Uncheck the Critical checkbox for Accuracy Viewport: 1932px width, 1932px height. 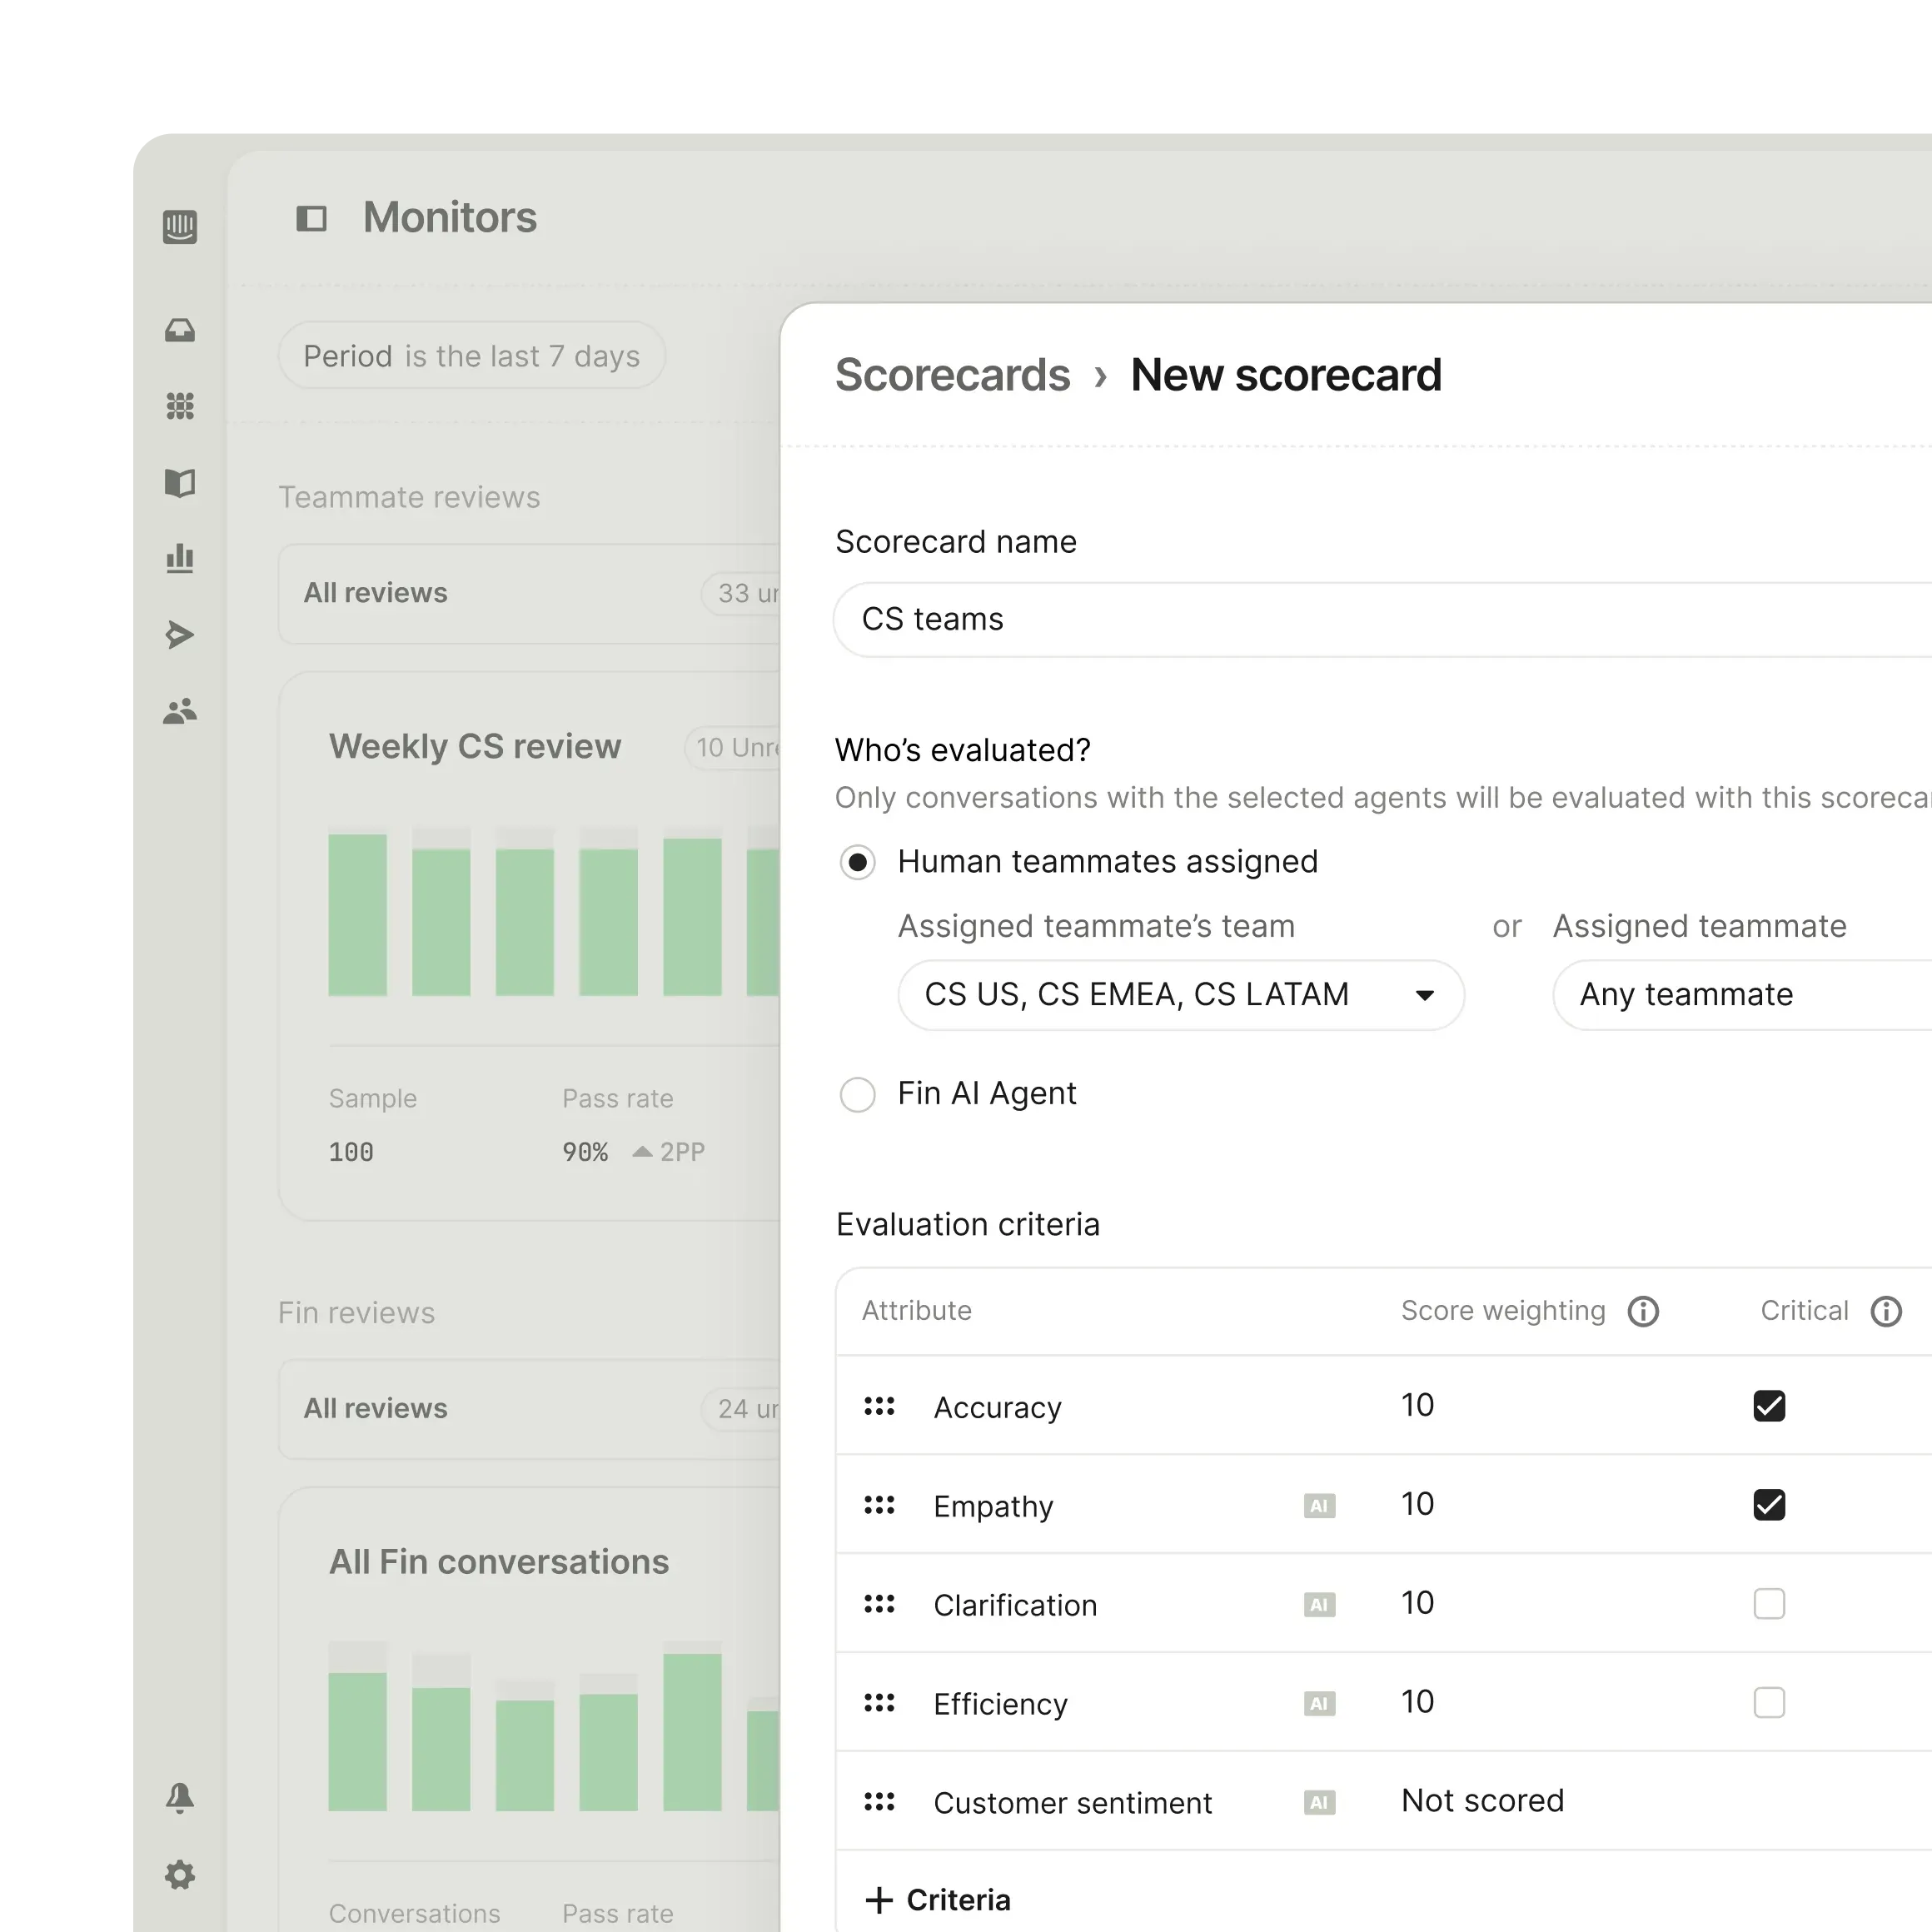[1769, 1406]
